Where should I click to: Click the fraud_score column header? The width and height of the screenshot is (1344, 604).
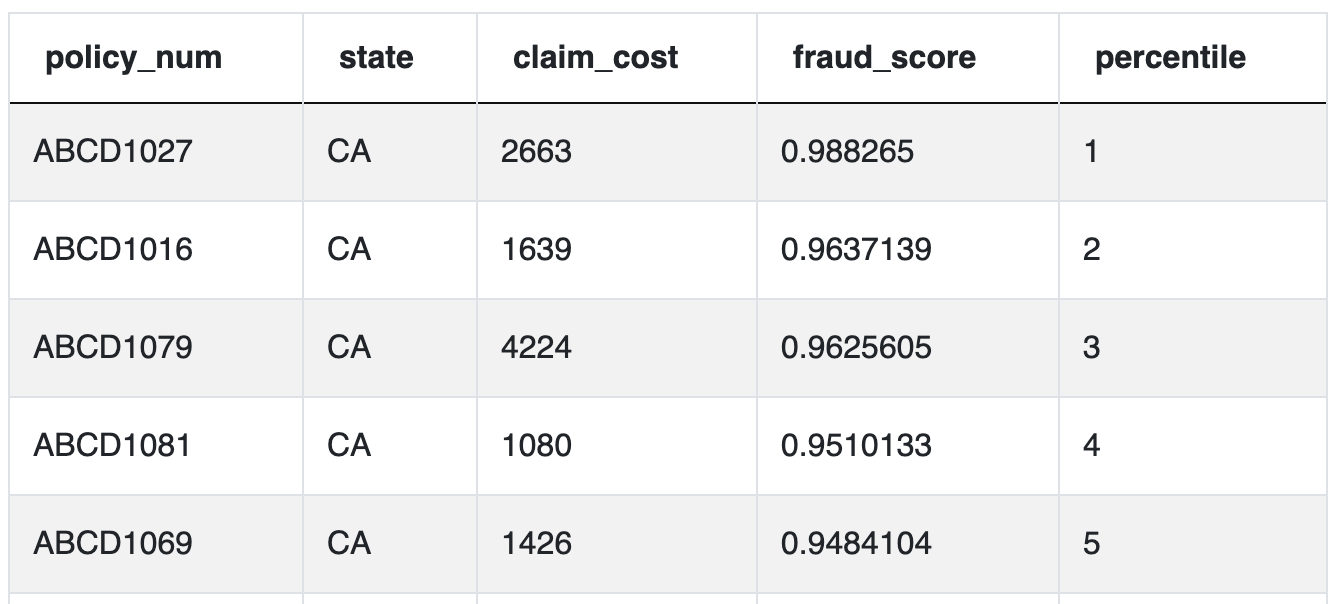coord(884,58)
